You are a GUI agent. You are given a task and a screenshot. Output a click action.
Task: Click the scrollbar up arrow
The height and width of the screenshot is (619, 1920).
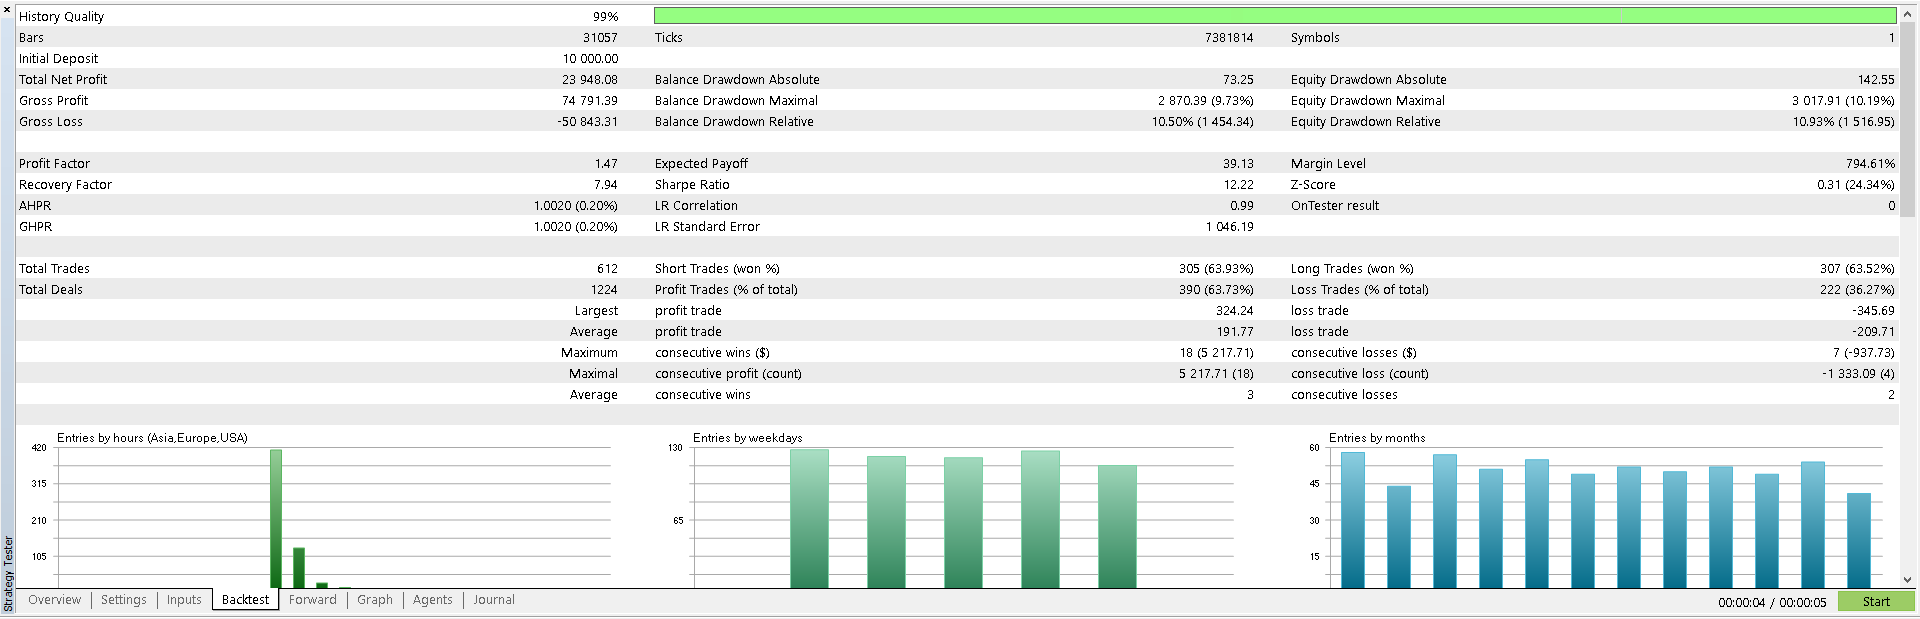(1907, 14)
